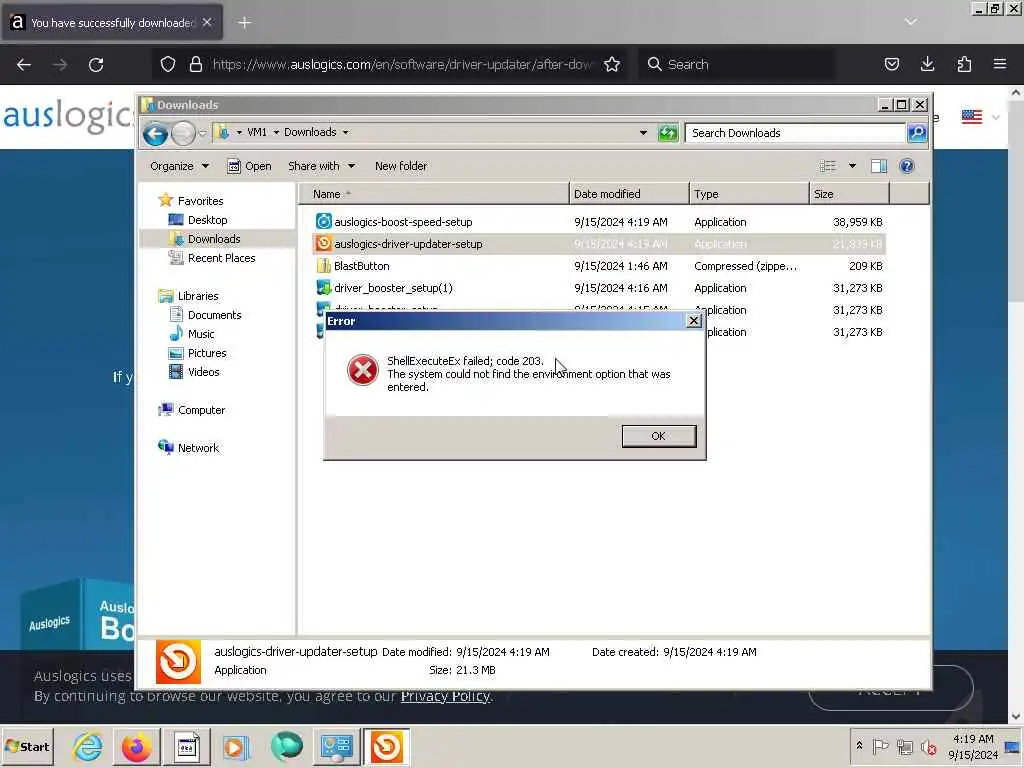Open Firefox downloads panel
1024x768 pixels.
point(927,64)
